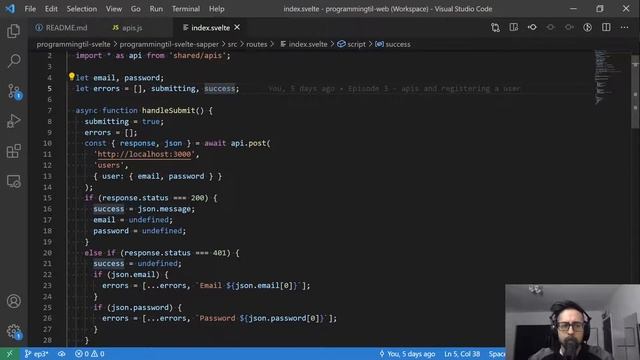
Task: Click 'programmingtil-svelte' in breadcrumb
Action: point(73,44)
